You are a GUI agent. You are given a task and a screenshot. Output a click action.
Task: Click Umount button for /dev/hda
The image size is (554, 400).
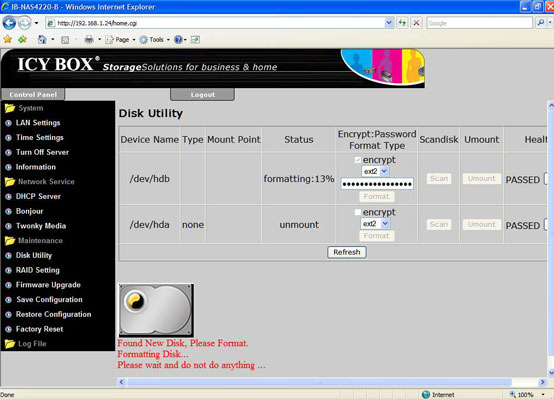tap(482, 224)
